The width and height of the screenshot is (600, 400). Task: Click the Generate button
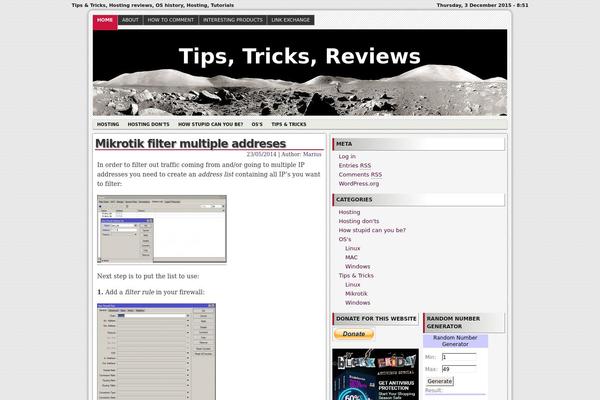point(439,381)
